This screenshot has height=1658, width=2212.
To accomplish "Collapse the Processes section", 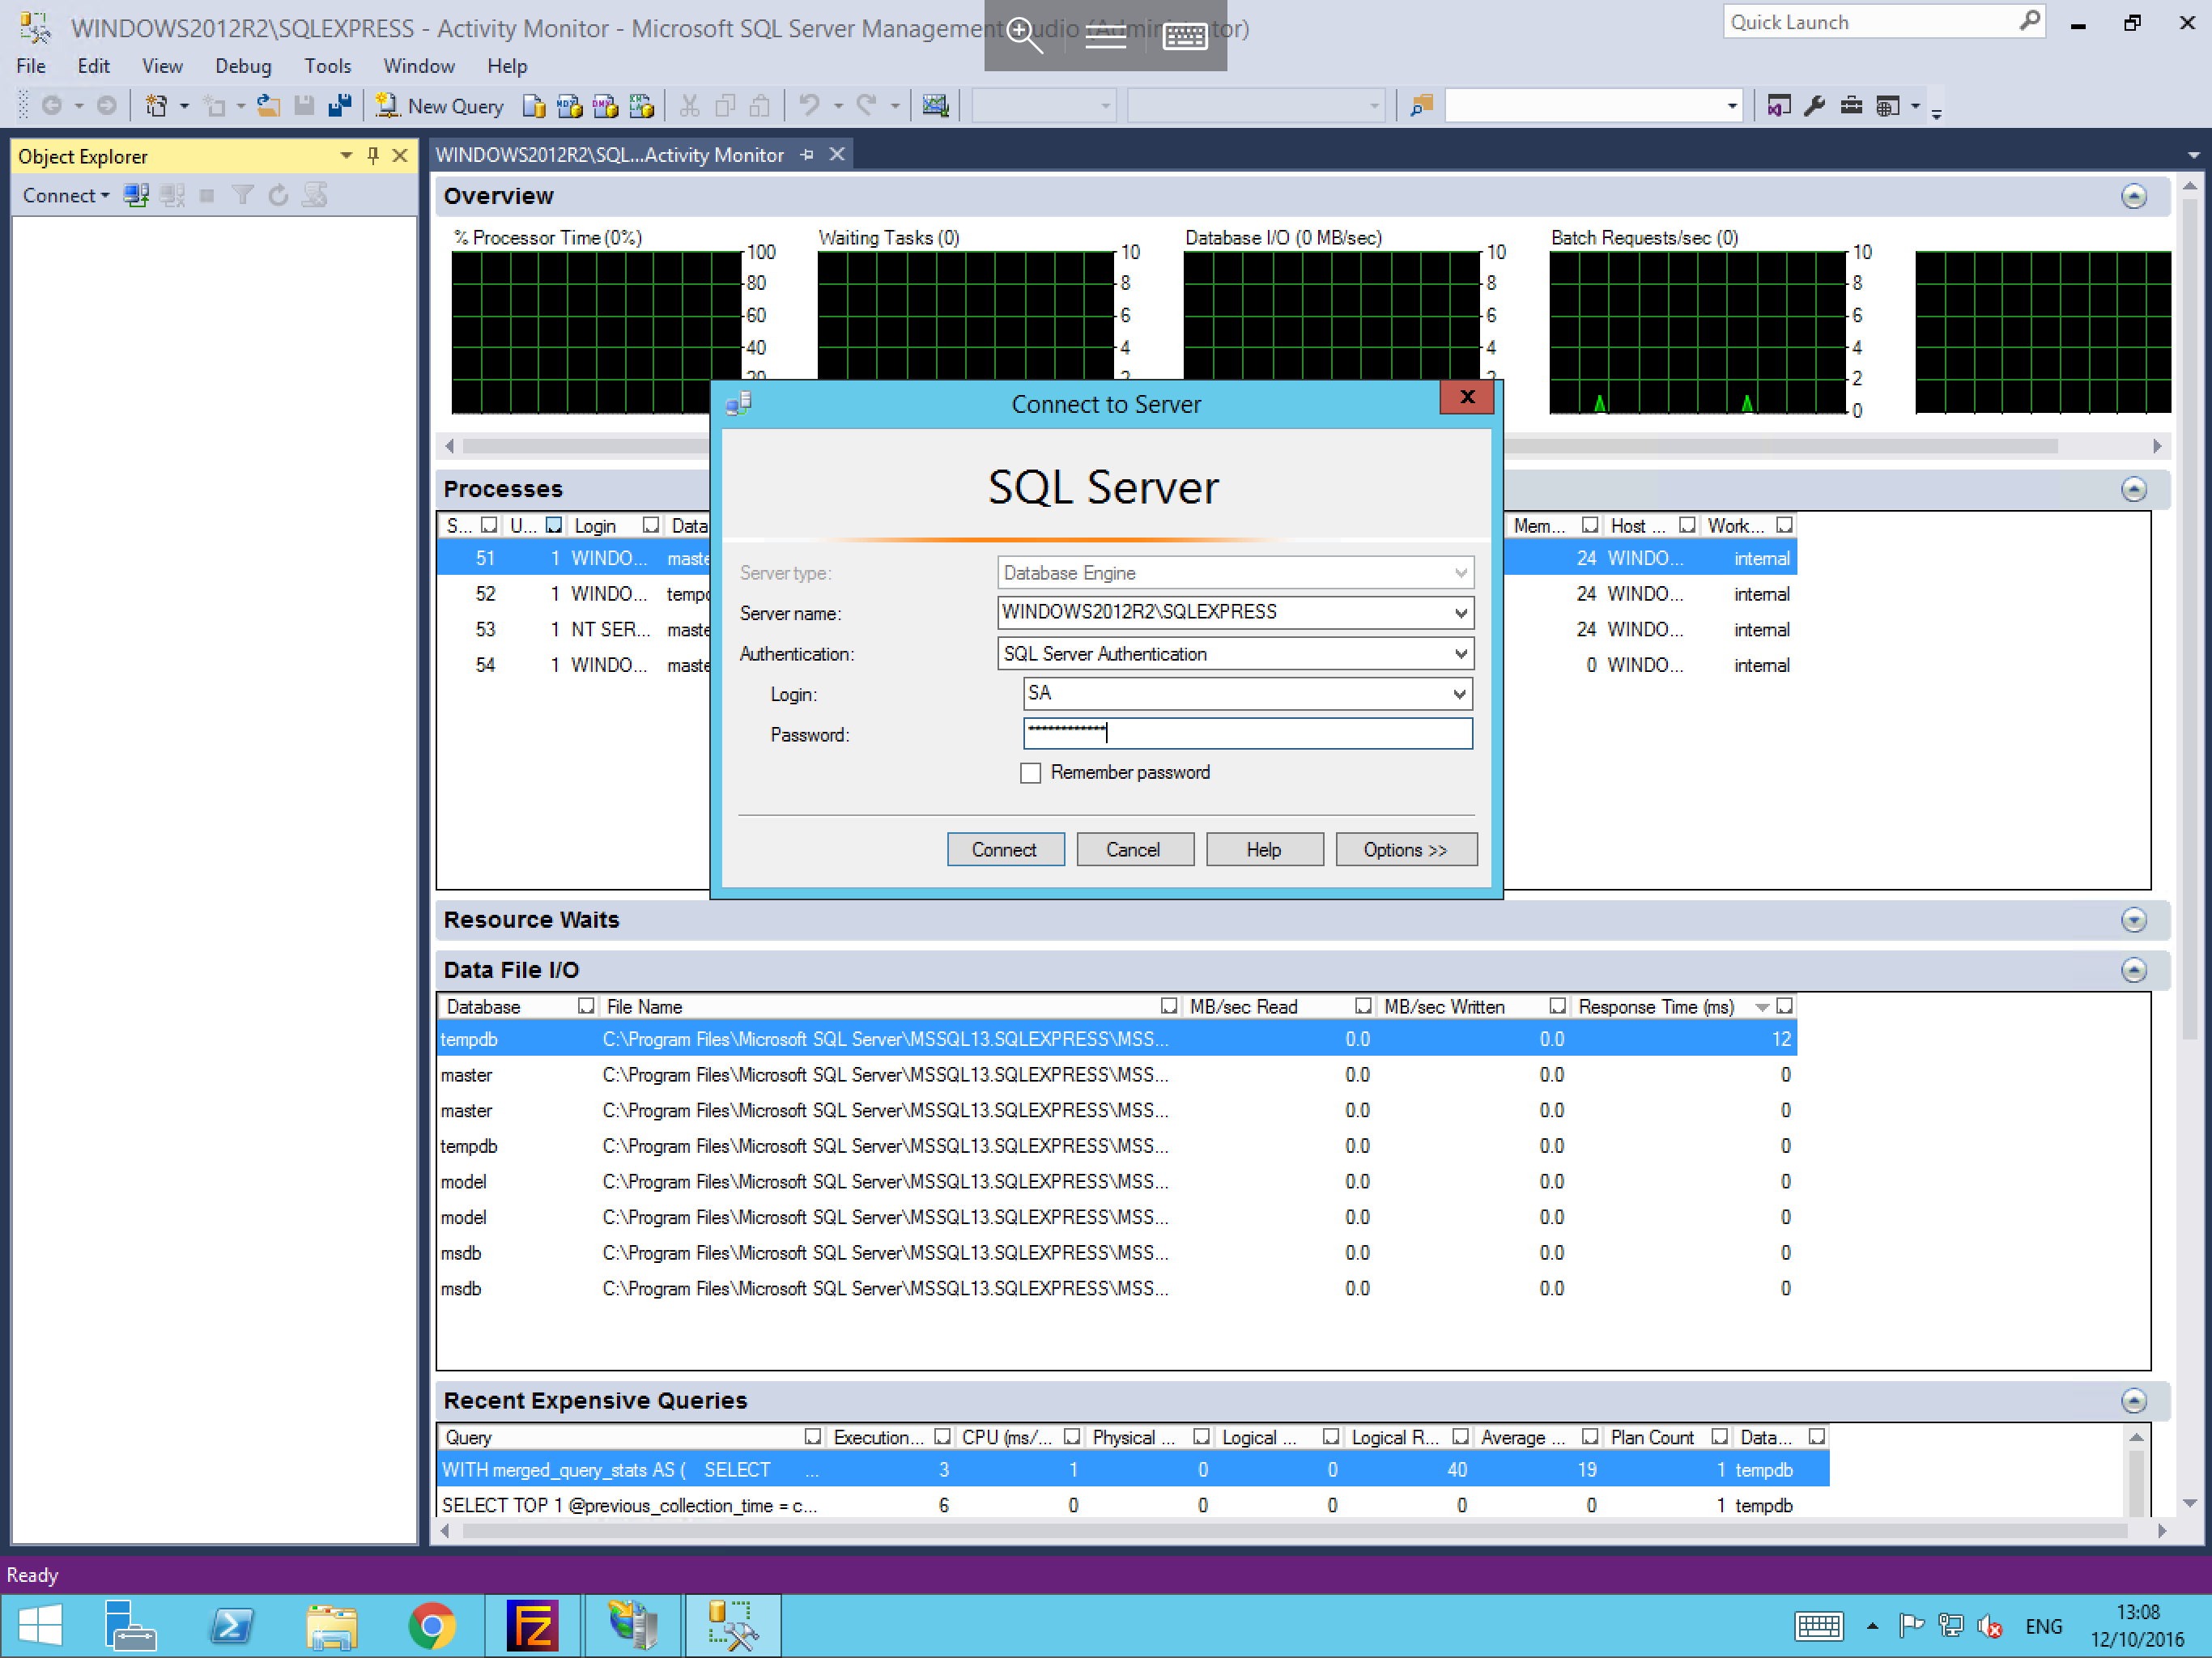I will (2134, 489).
